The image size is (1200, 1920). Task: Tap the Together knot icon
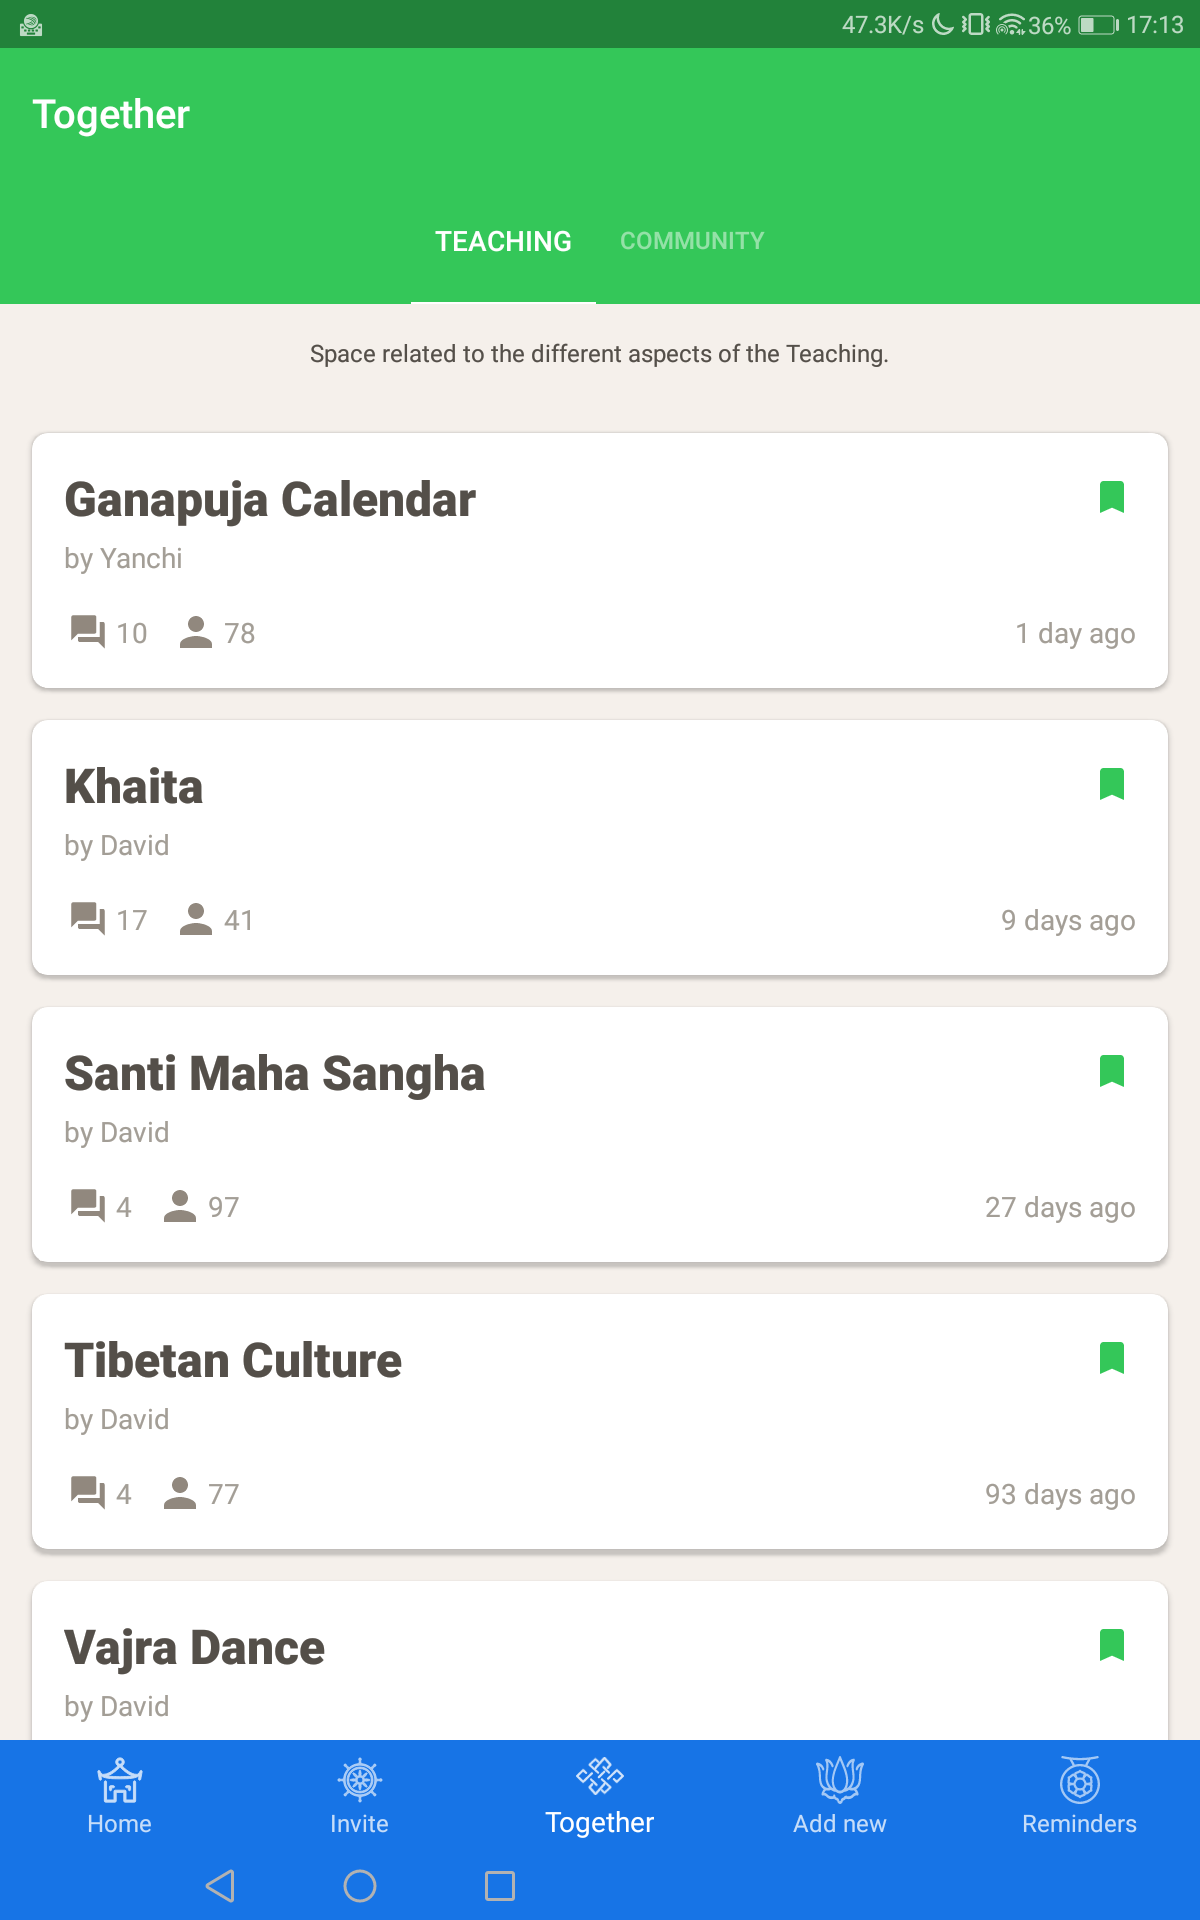600,1777
